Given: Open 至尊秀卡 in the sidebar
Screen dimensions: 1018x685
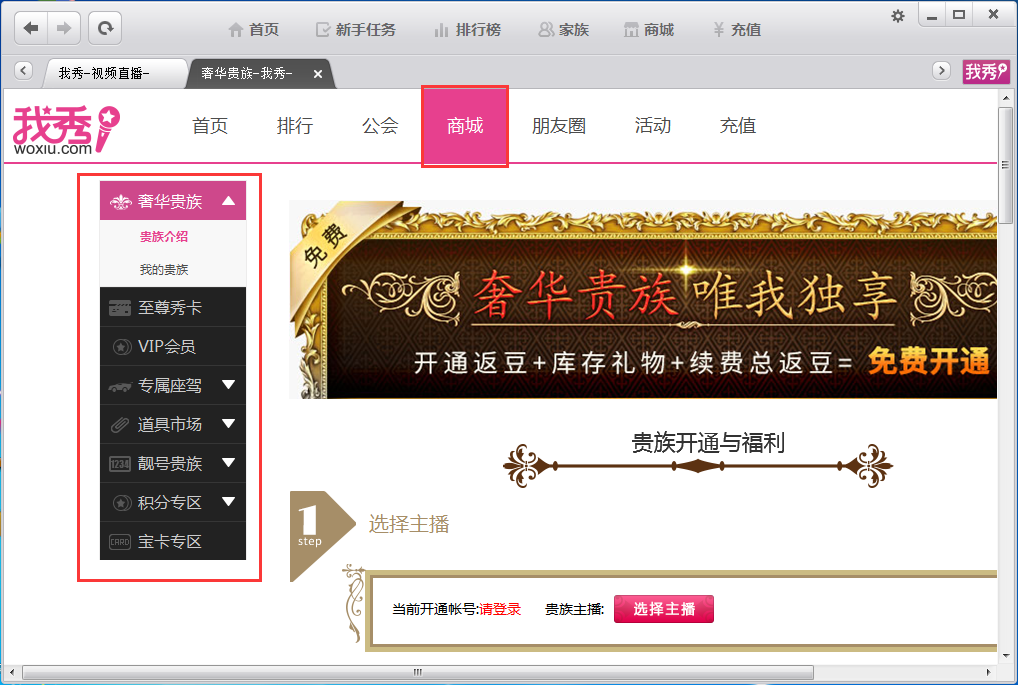Looking at the screenshot, I should [x=170, y=308].
